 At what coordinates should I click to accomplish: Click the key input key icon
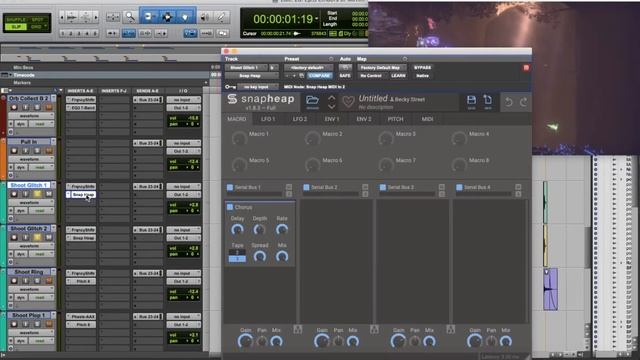[x=230, y=87]
